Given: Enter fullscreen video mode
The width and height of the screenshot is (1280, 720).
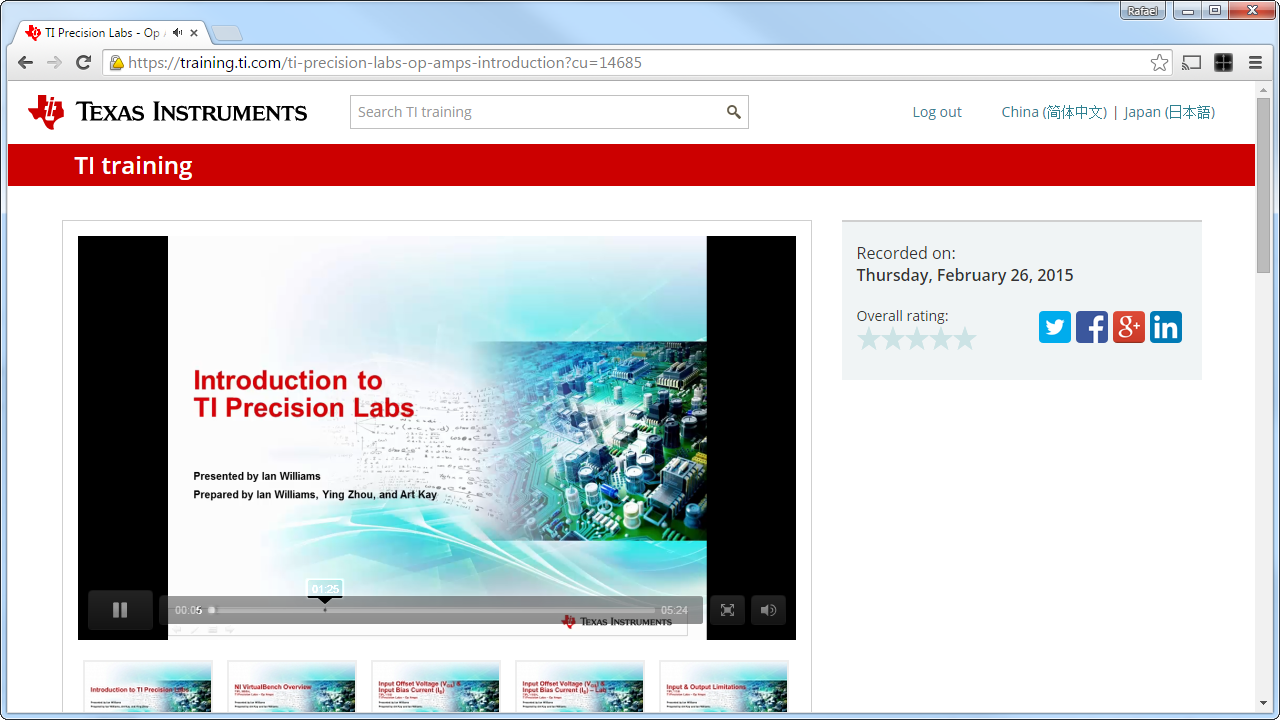Looking at the screenshot, I should coord(727,610).
